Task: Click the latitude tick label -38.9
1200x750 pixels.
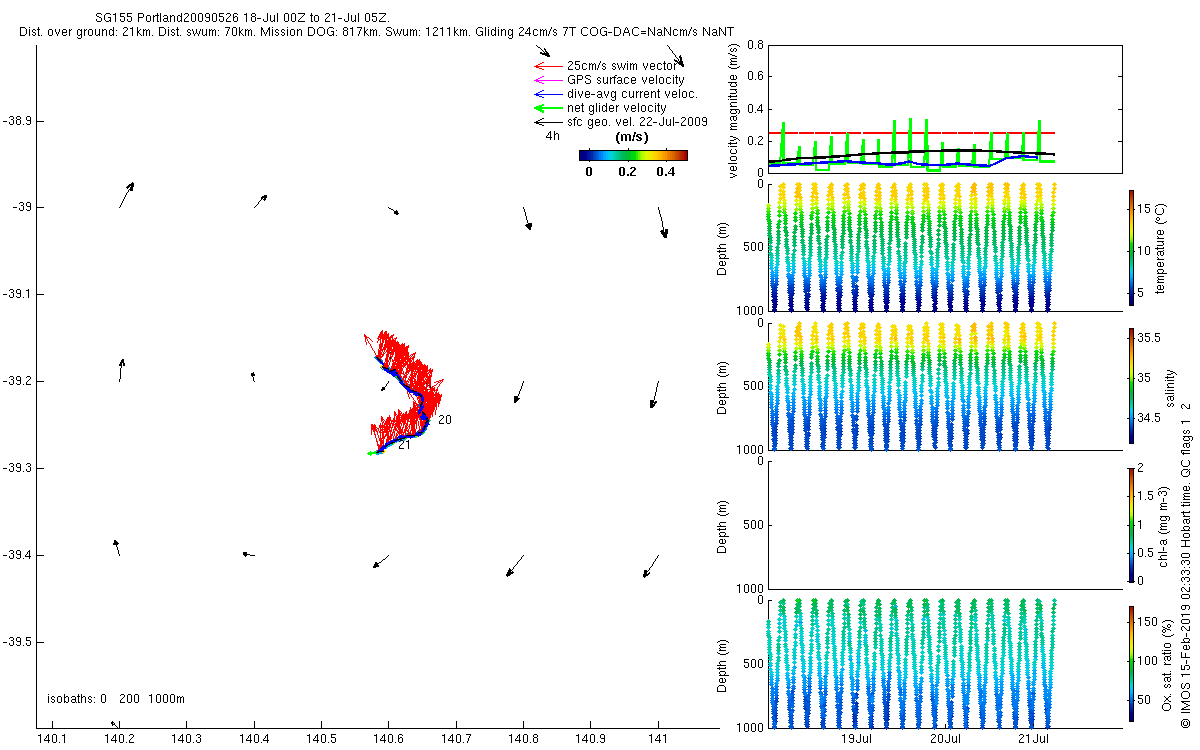Action: tap(17, 121)
